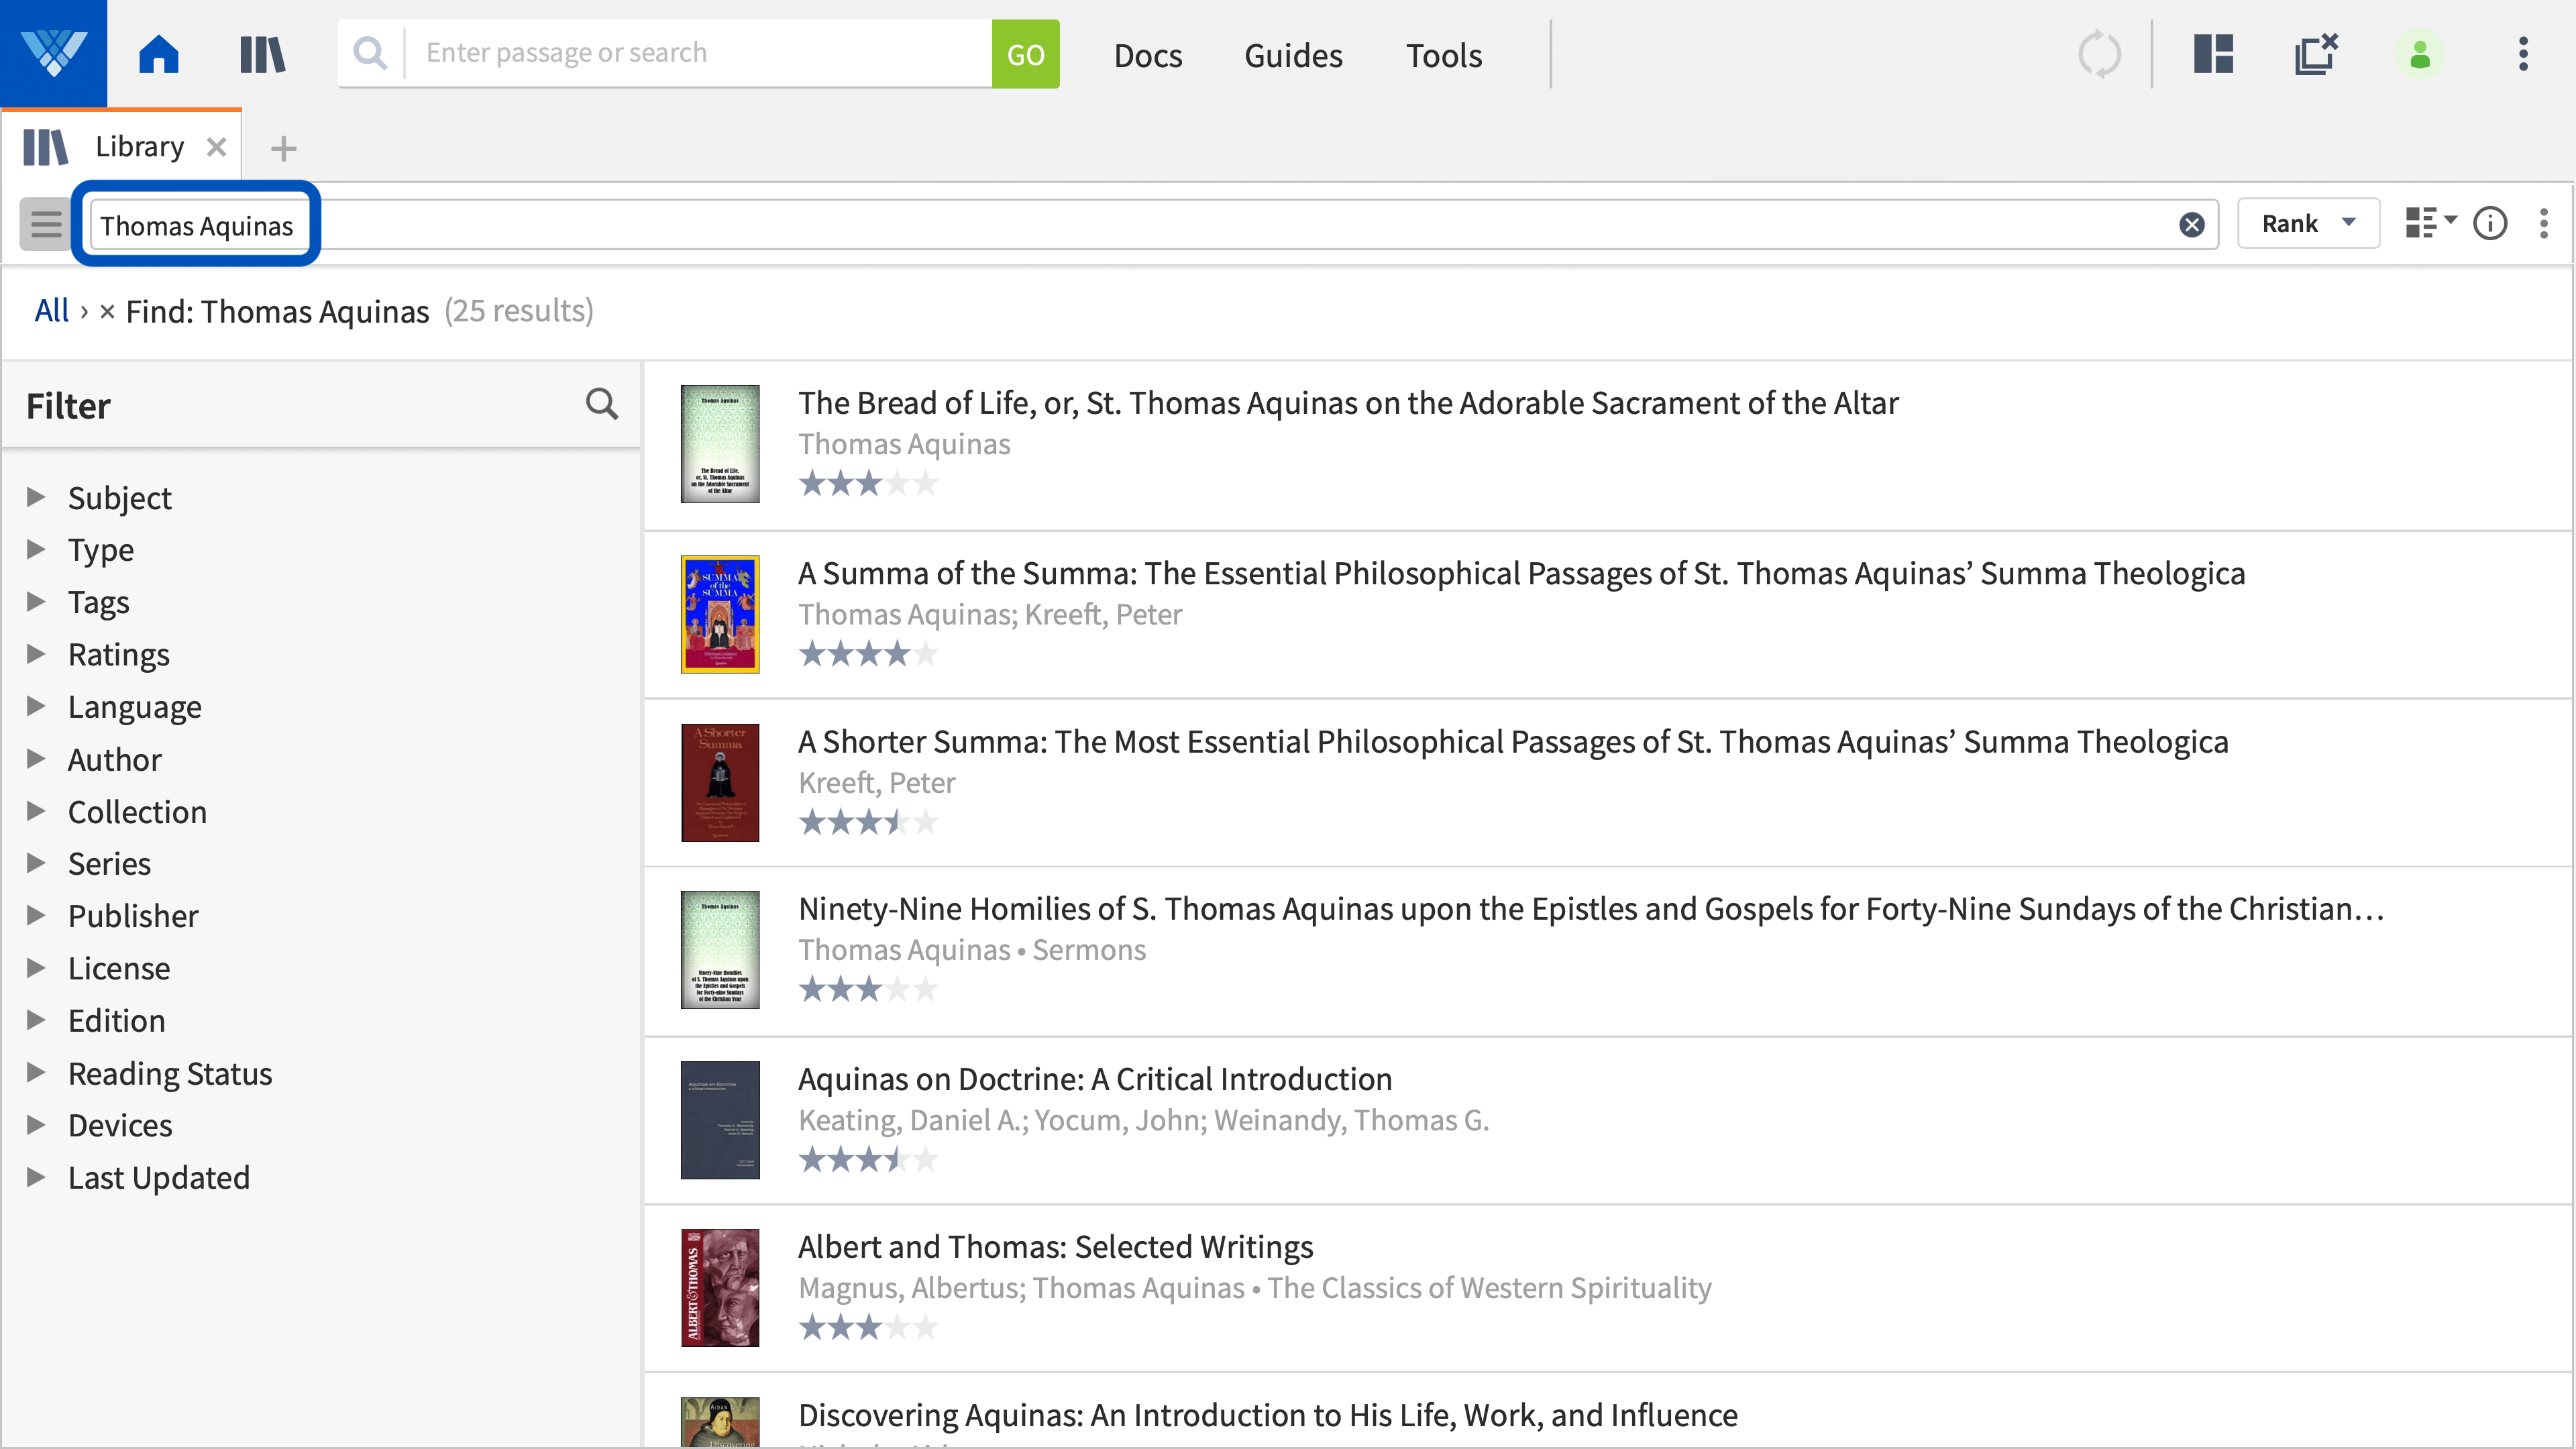The width and height of the screenshot is (2576, 1449).
Task: Expand the Collection filter
Action: tap(36, 811)
